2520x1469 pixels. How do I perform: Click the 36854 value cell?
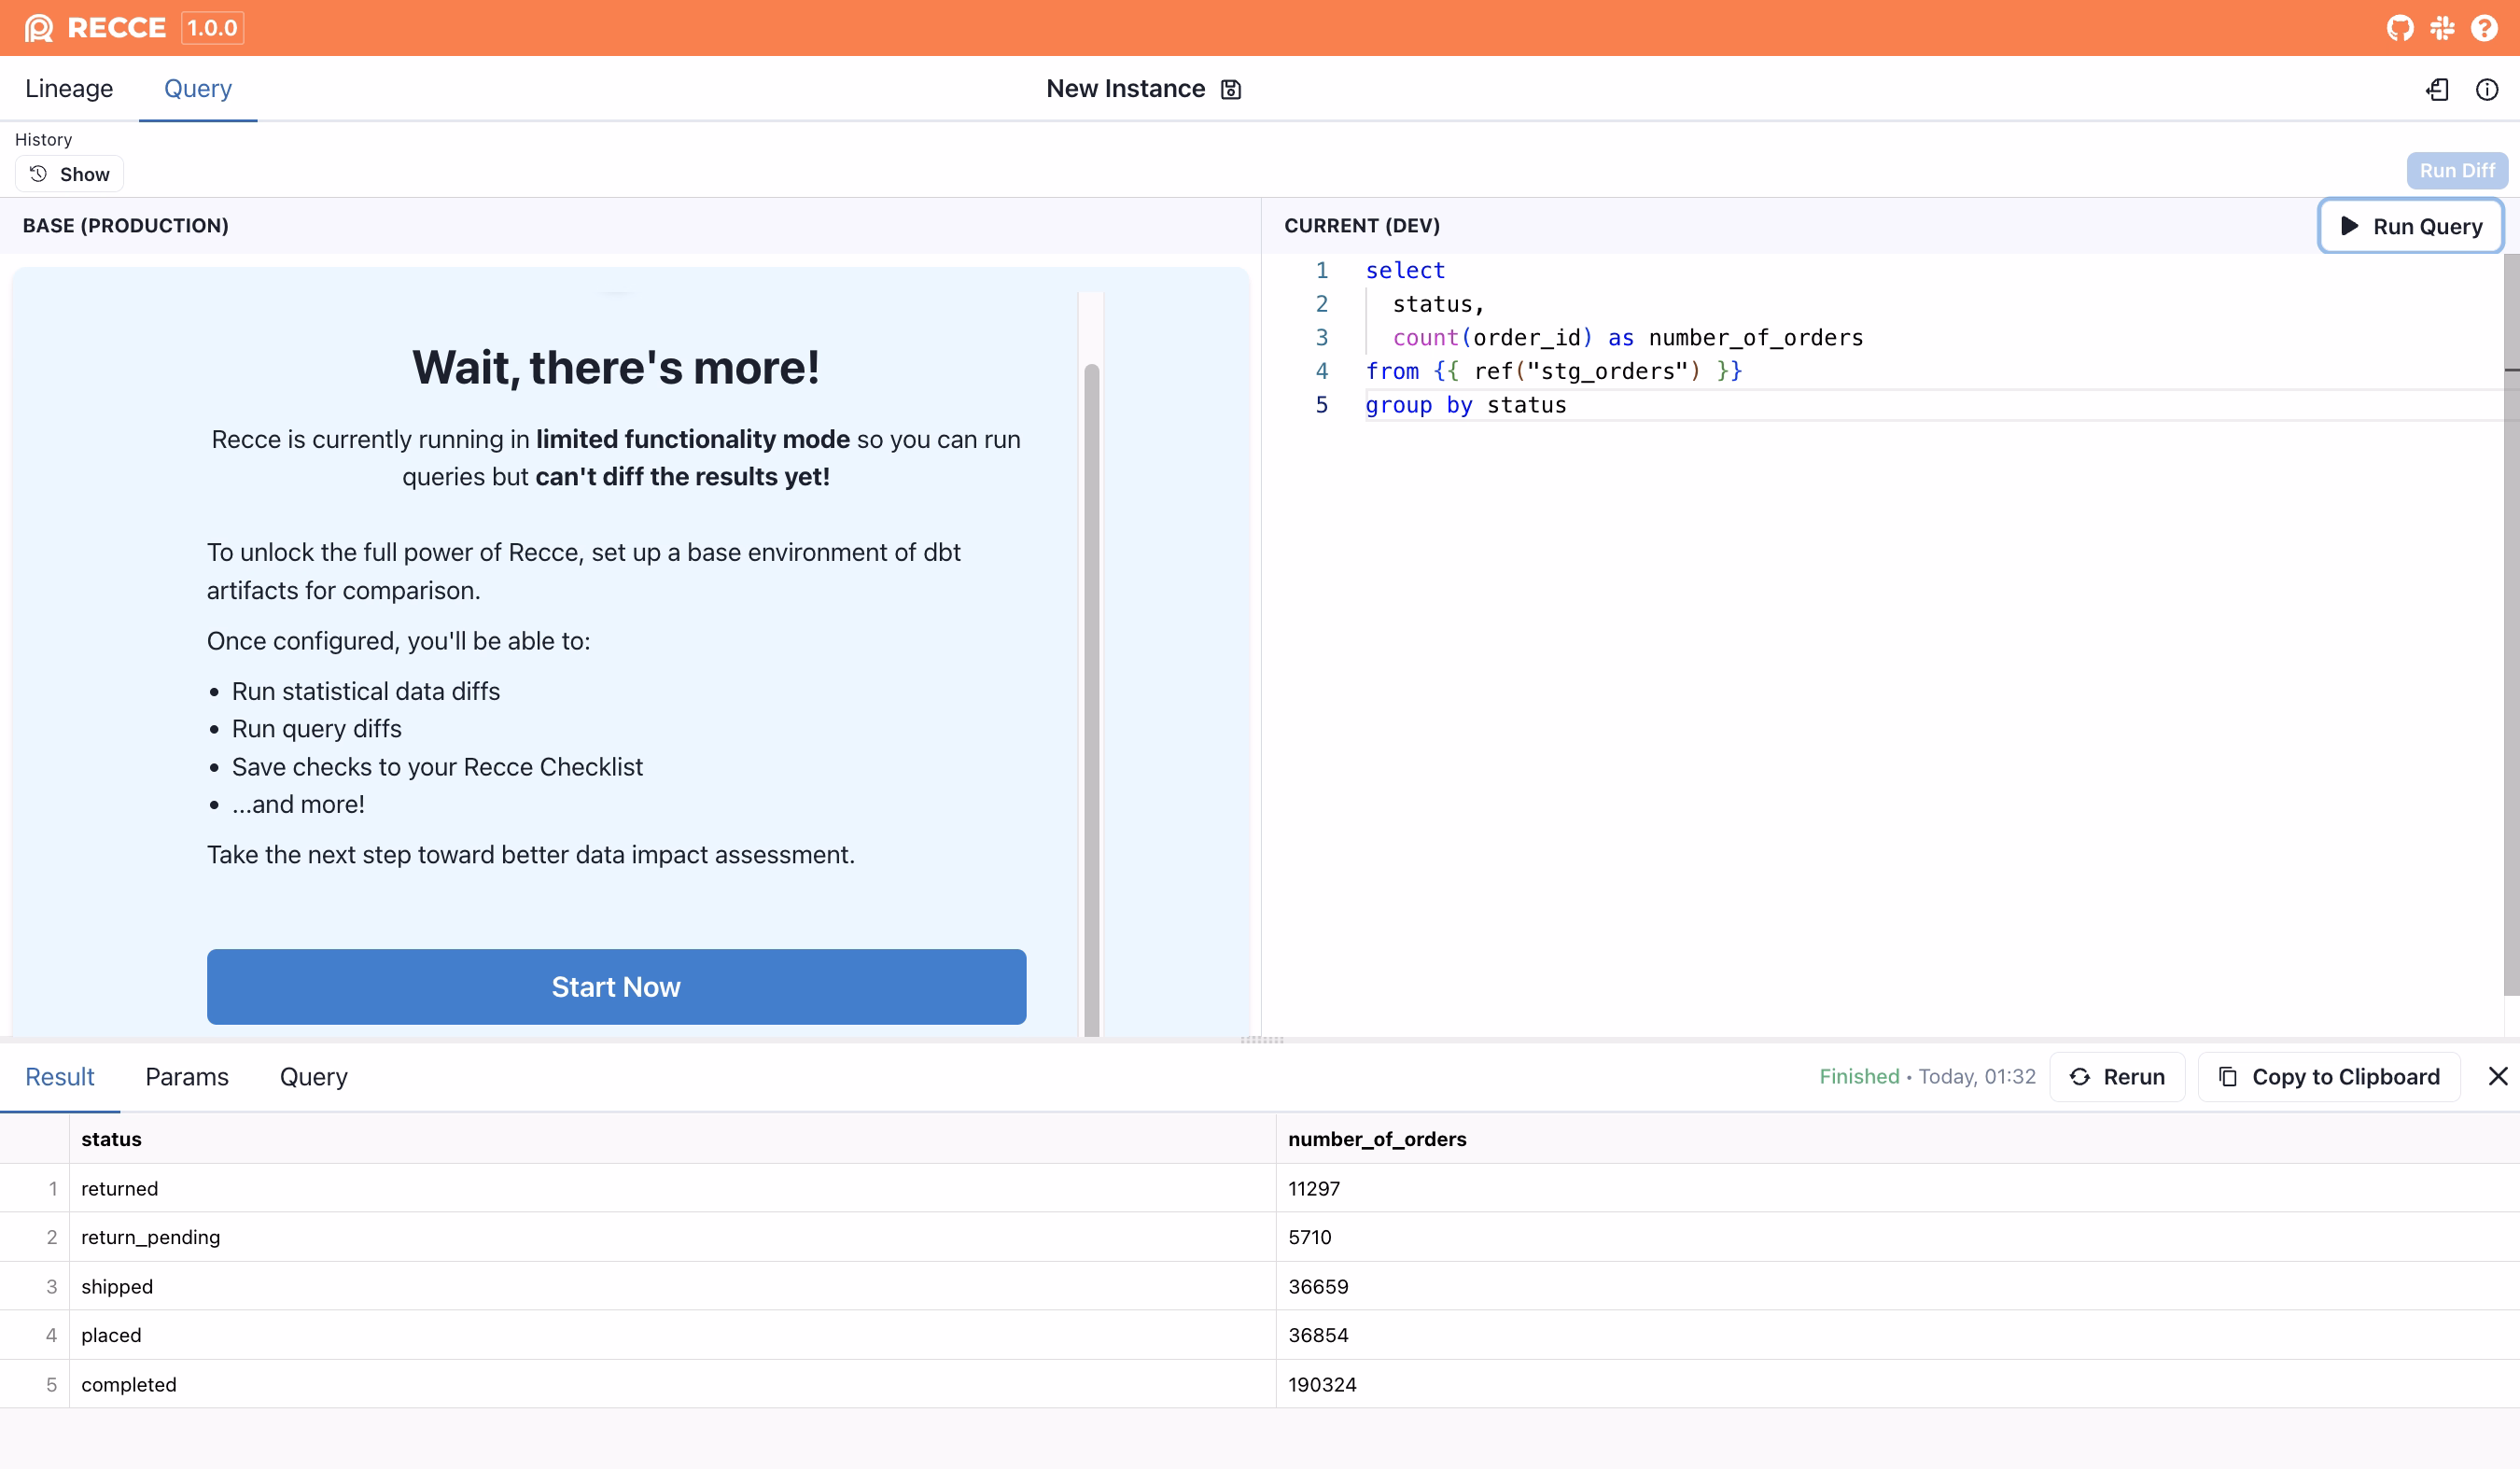click(x=1898, y=1335)
